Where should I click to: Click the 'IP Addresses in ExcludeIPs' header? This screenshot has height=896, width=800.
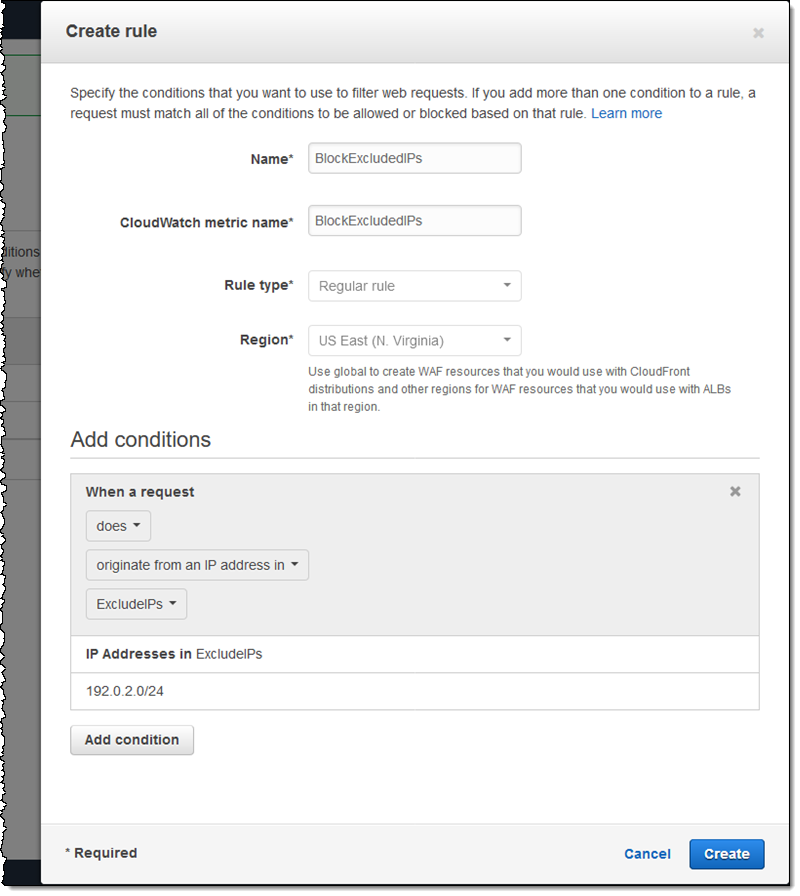(174, 654)
